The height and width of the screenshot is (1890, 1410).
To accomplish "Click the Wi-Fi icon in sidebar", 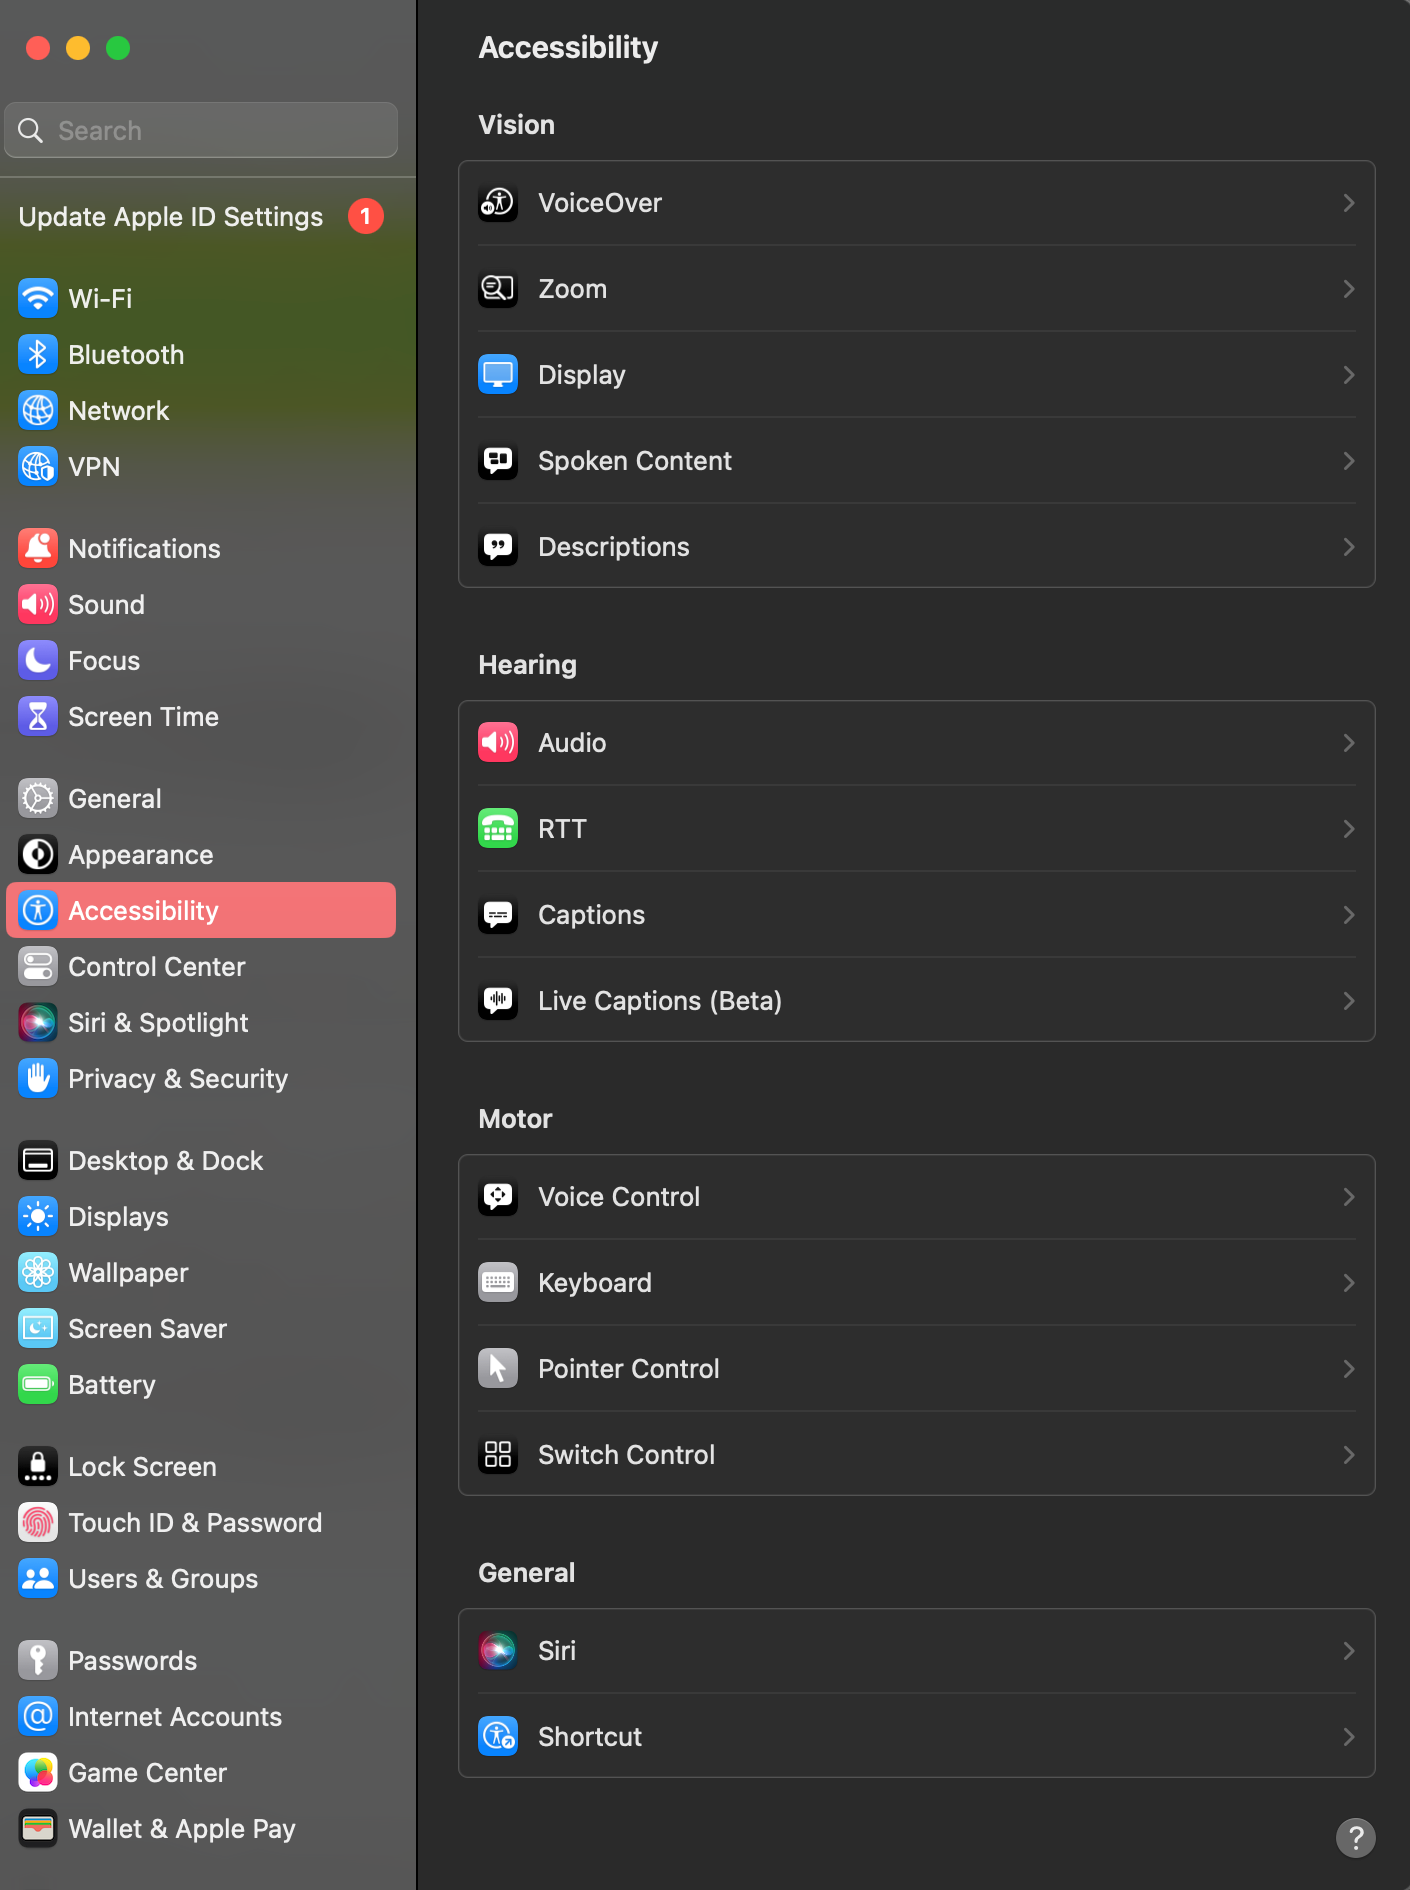I will 38,299.
